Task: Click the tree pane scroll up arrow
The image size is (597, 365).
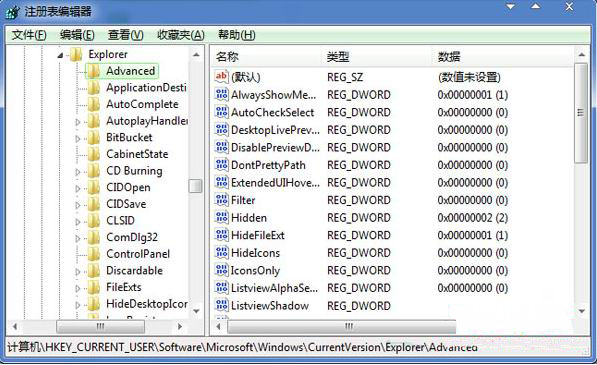Action: click(196, 55)
